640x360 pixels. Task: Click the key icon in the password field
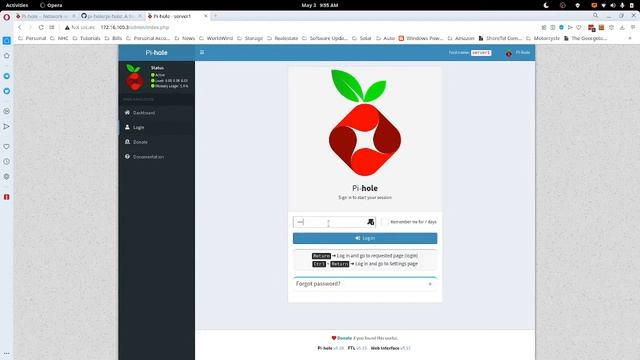(370, 222)
